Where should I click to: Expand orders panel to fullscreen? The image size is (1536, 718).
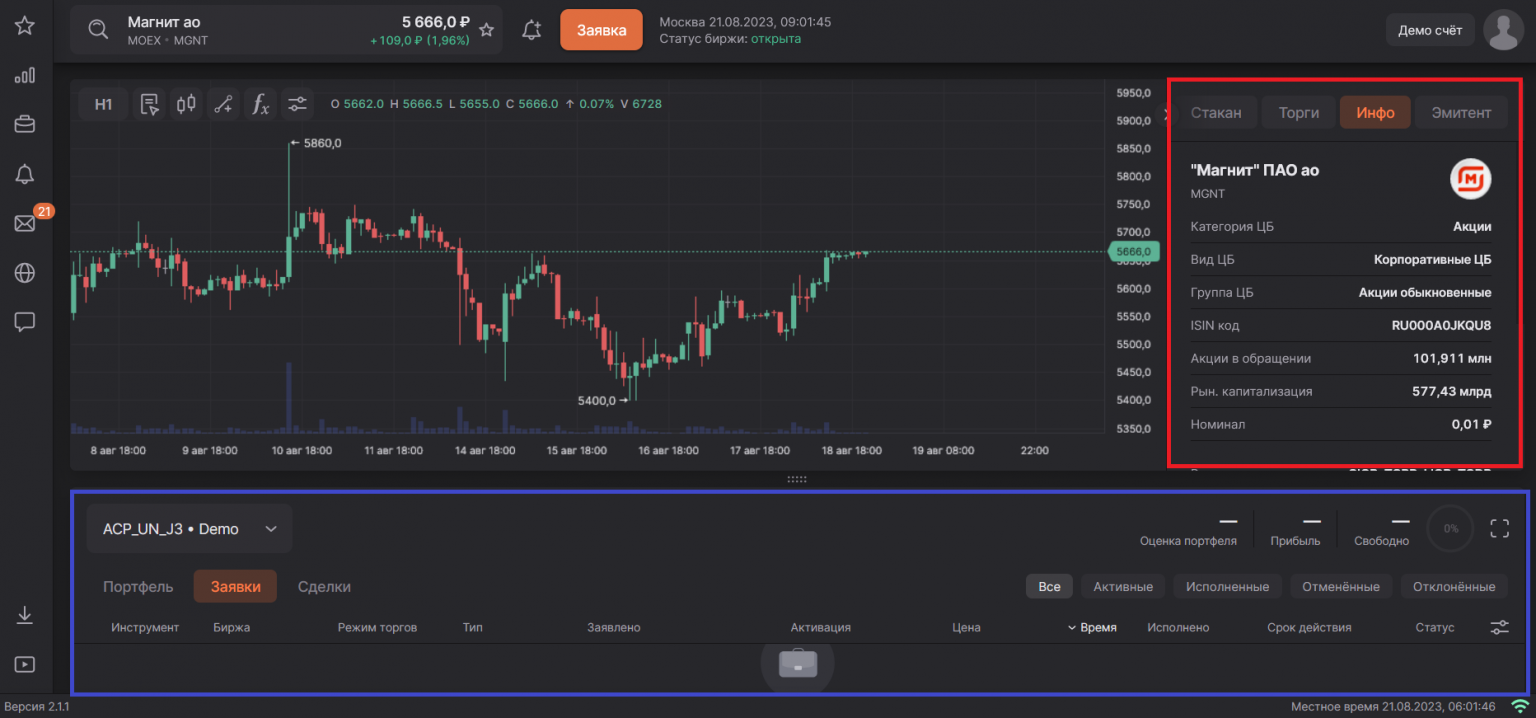(x=1499, y=529)
